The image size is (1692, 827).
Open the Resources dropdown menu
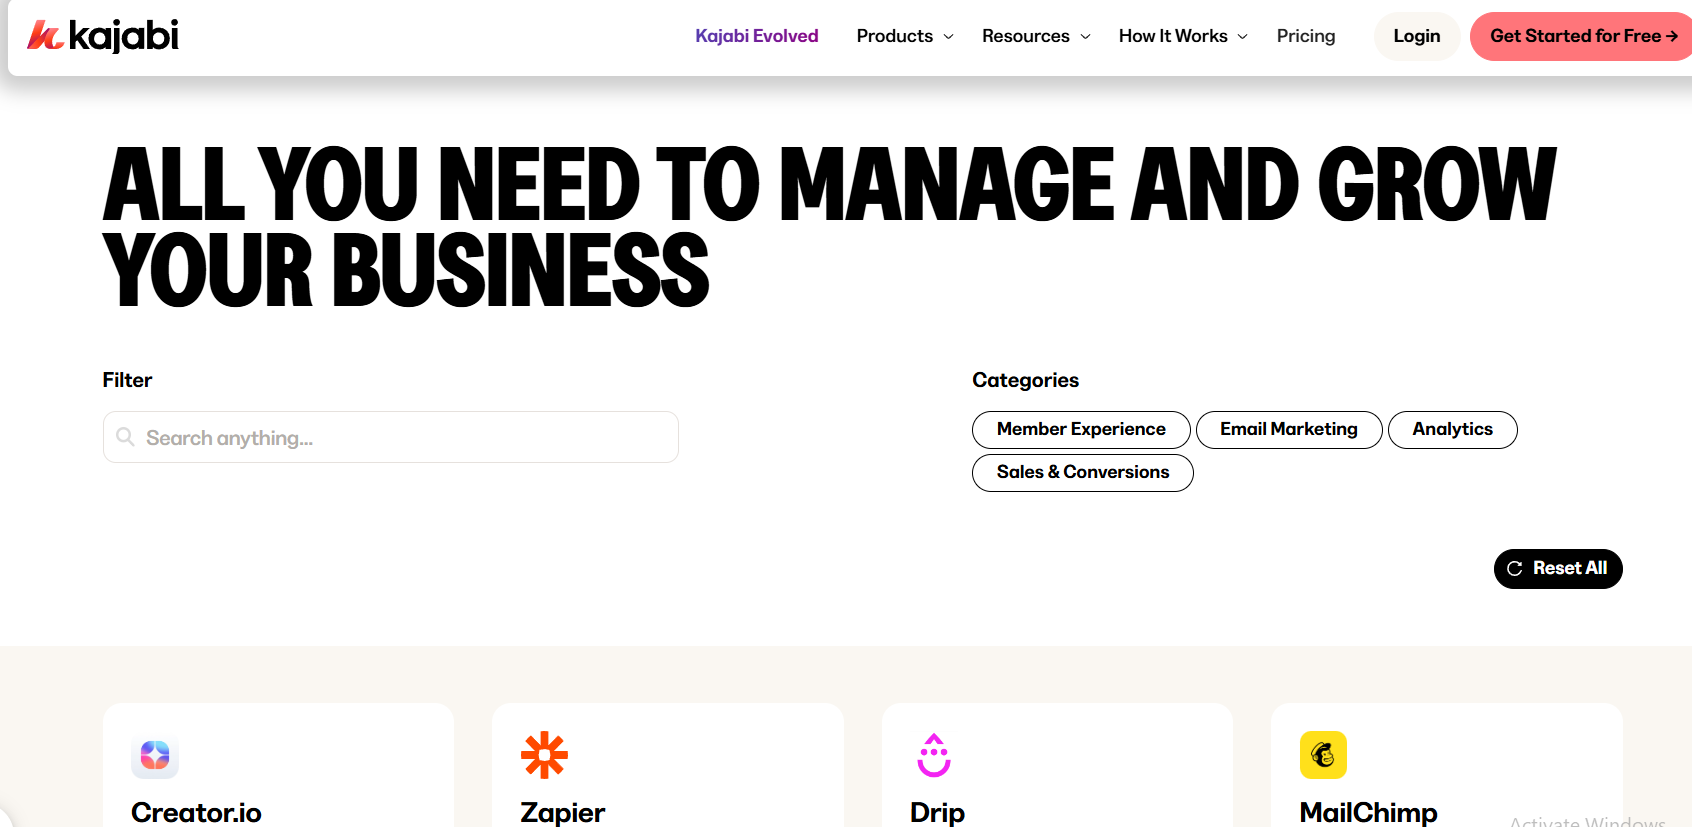pyautogui.click(x=1035, y=36)
